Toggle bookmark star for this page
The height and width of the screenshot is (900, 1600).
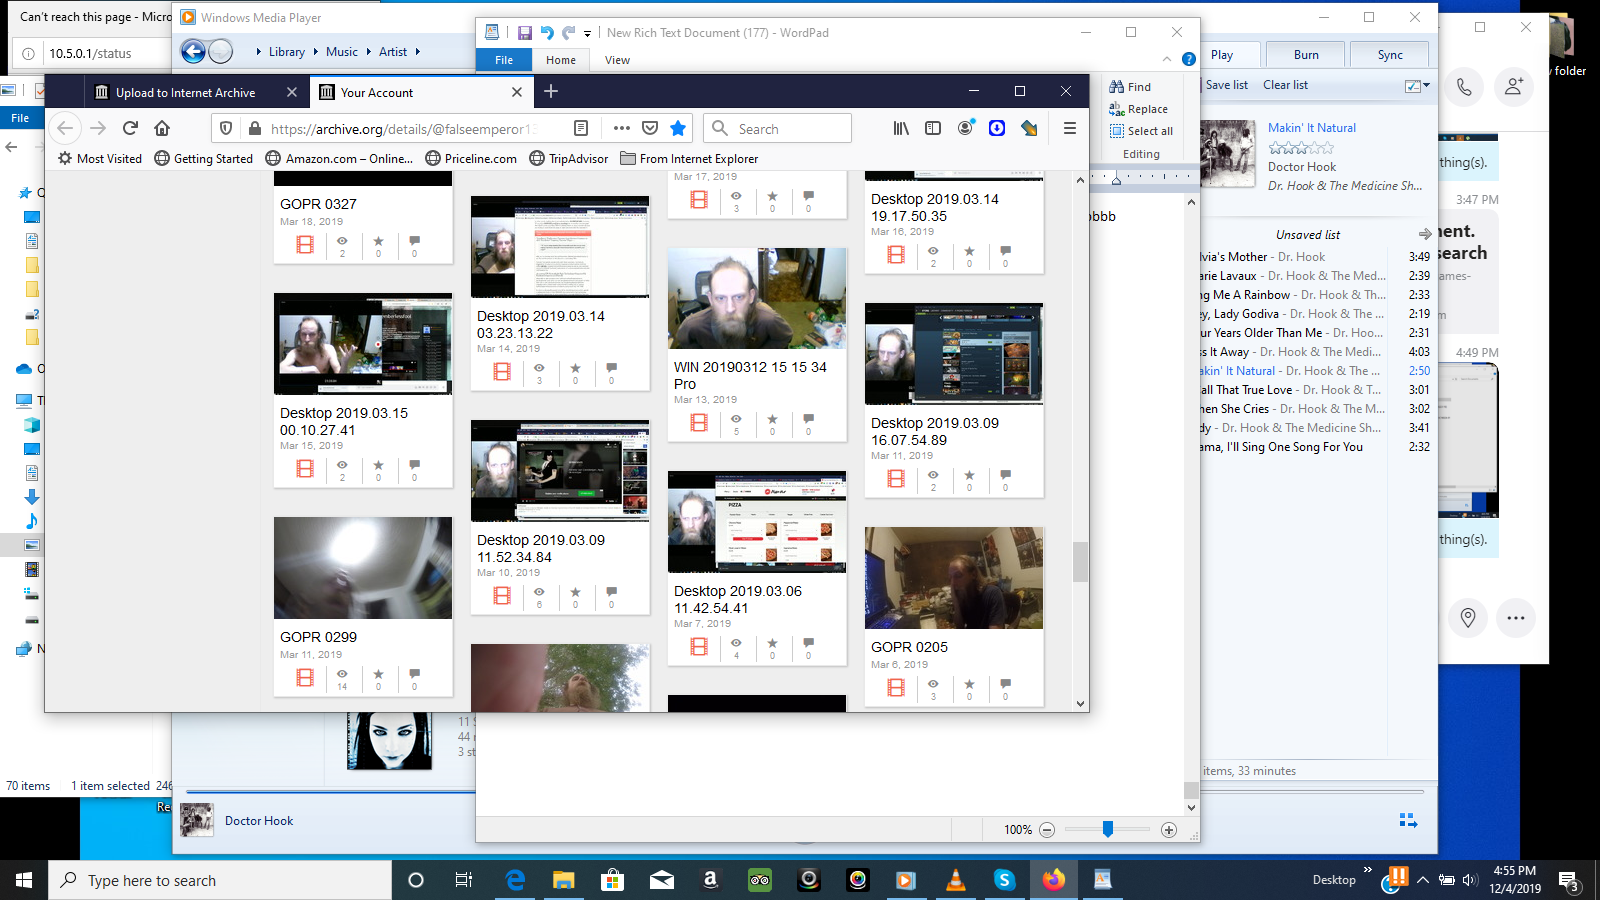point(678,128)
